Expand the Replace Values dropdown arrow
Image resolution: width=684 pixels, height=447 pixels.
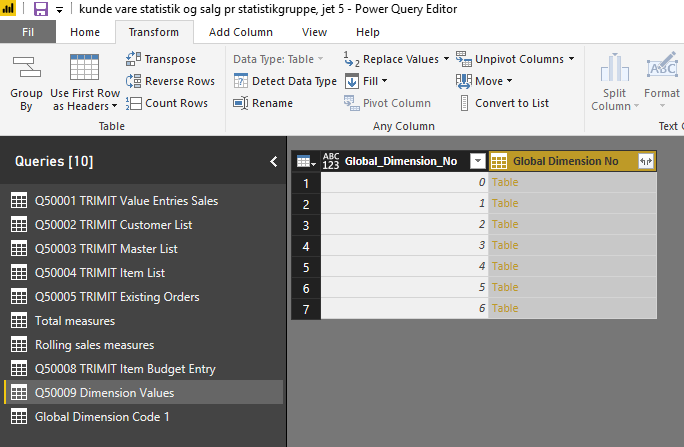[x=446, y=58]
